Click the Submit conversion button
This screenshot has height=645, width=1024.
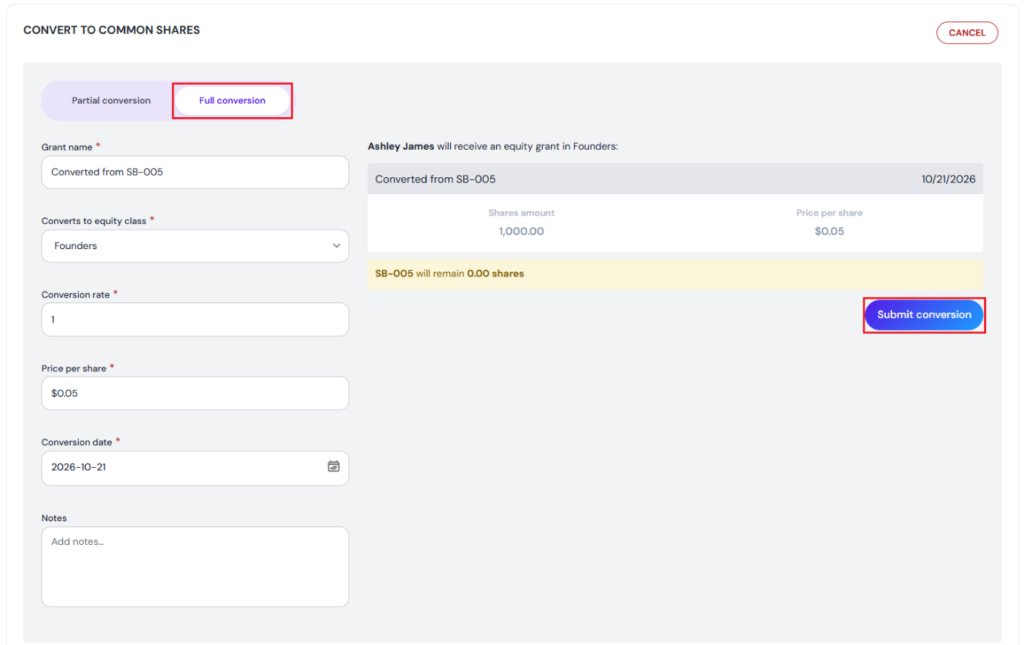click(923, 315)
